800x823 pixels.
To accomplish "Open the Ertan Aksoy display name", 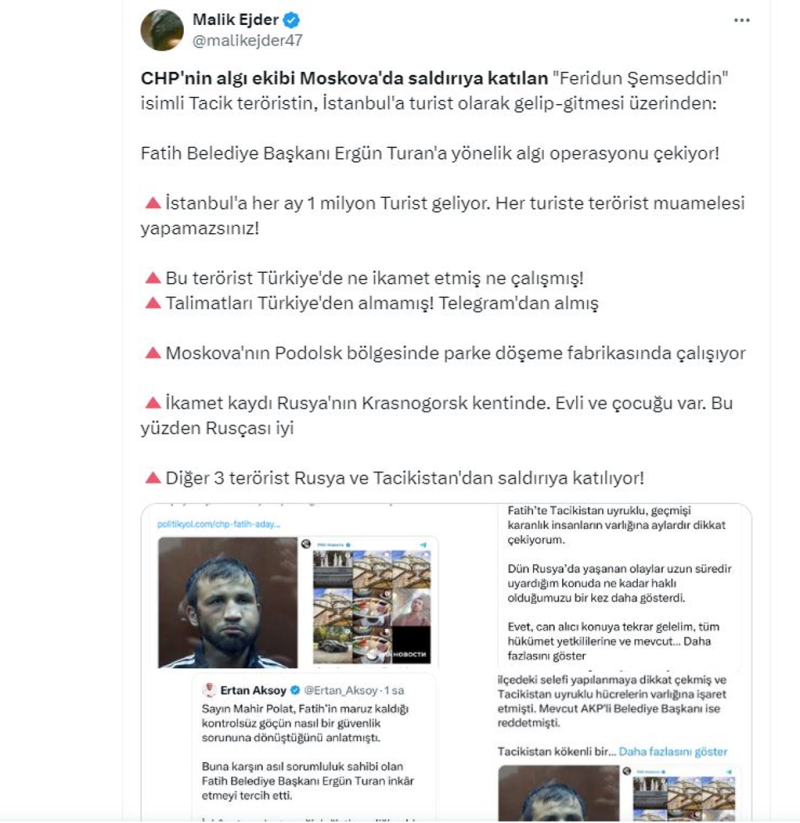I will click(254, 690).
